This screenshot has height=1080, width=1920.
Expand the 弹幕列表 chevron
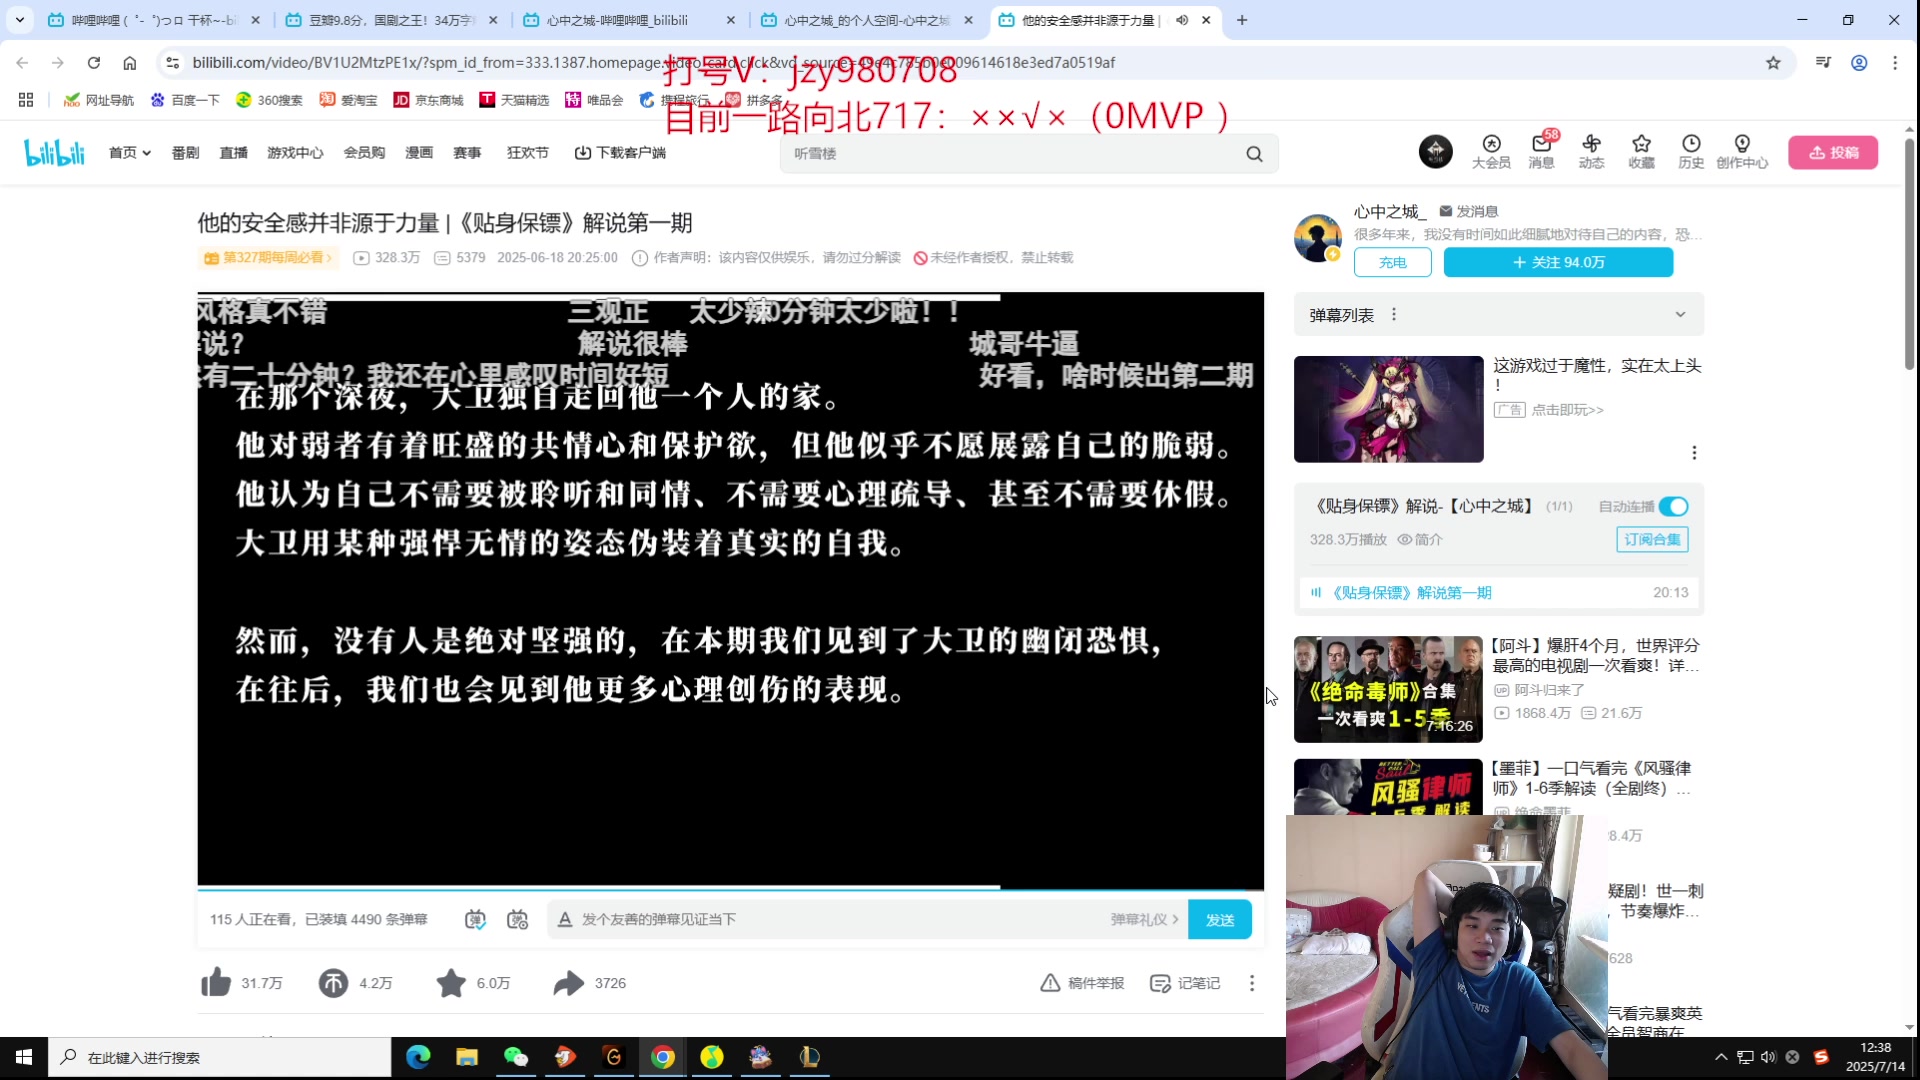click(1680, 315)
